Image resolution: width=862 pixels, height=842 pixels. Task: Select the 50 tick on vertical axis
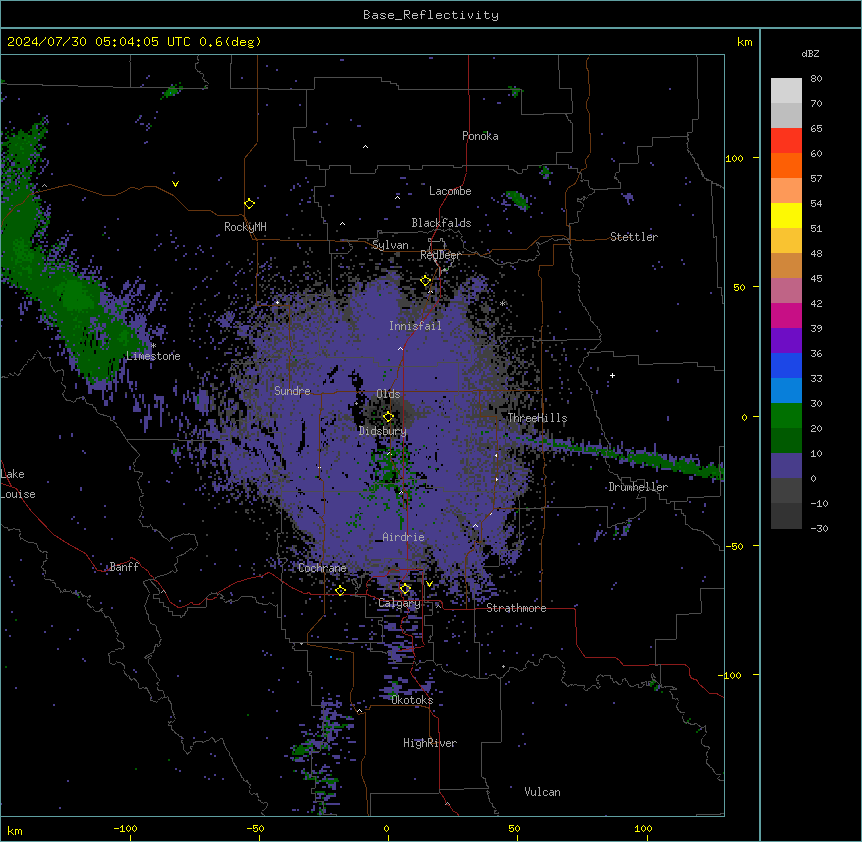(x=739, y=287)
